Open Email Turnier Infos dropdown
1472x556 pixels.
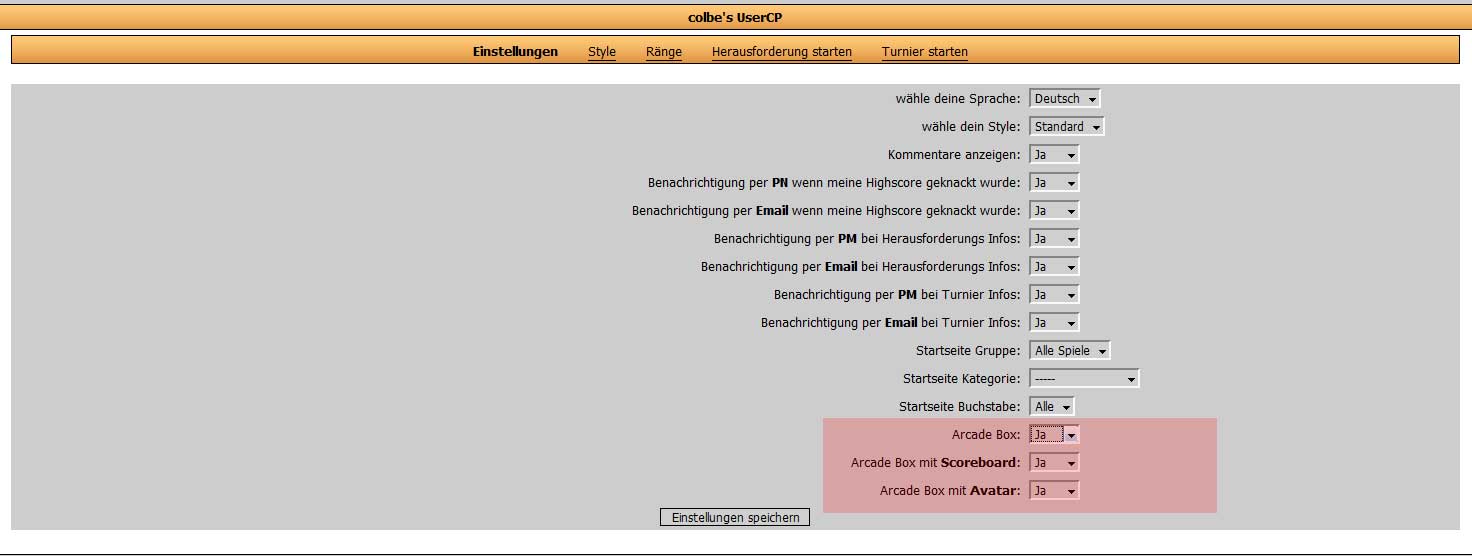click(x=1054, y=323)
